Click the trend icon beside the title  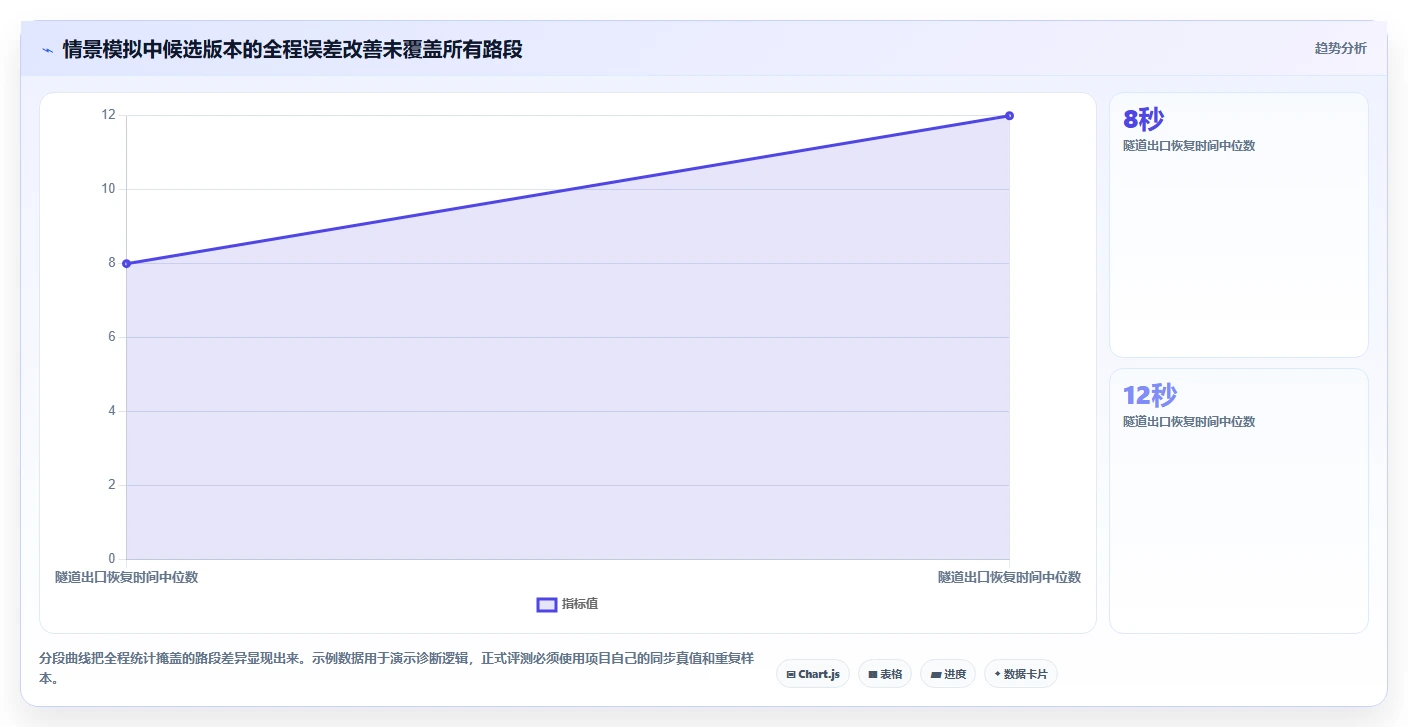[x=48, y=49]
